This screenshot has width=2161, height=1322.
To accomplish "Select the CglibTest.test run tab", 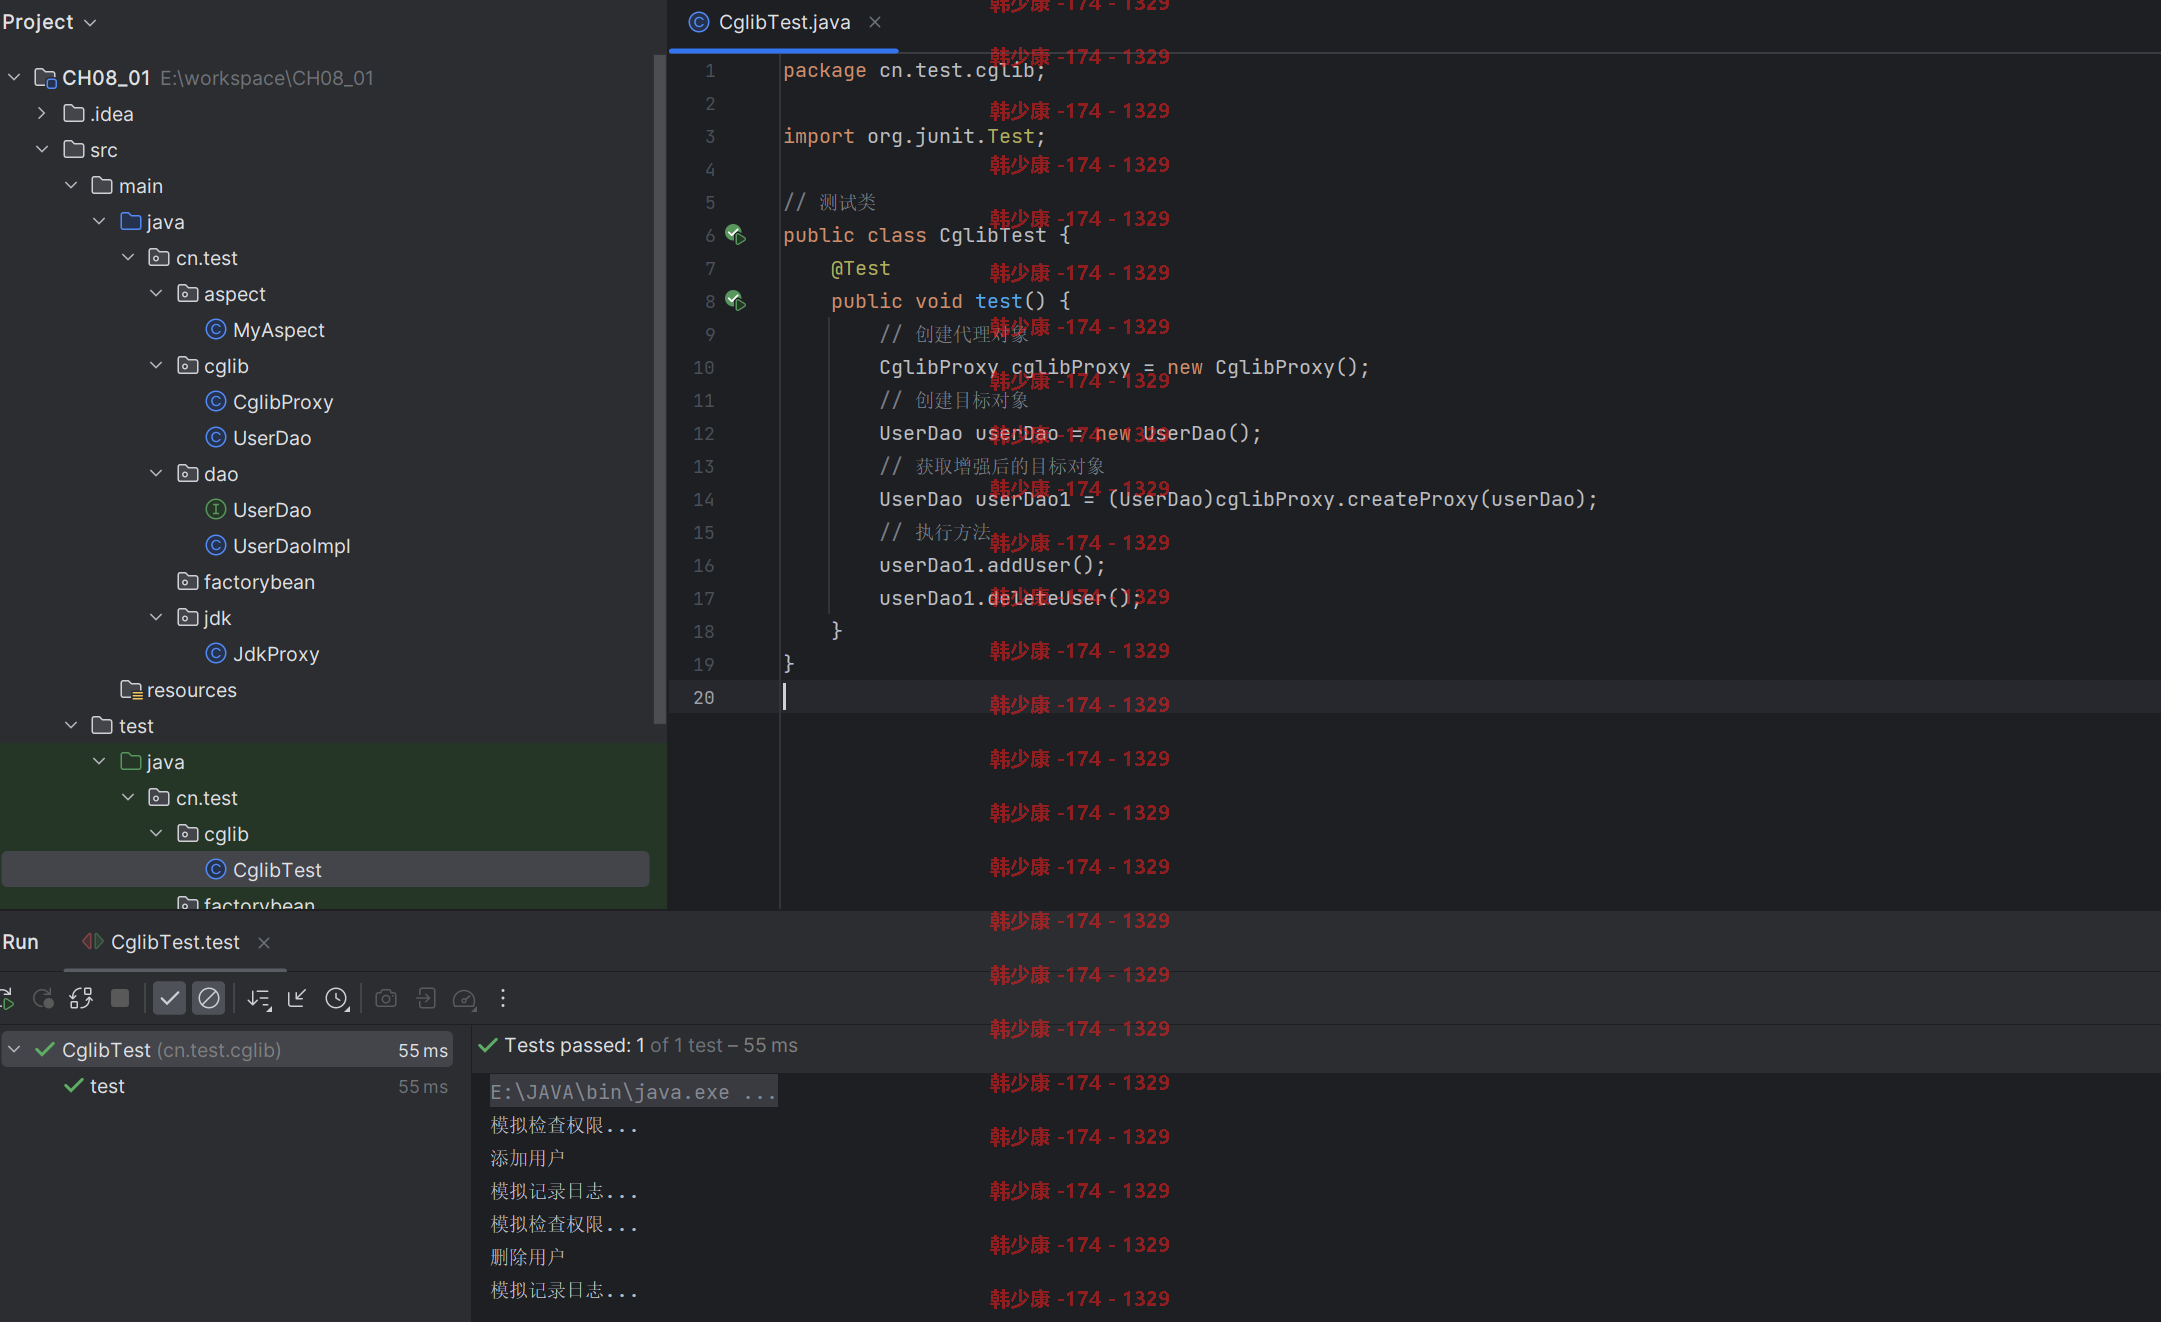I will click(x=174, y=942).
